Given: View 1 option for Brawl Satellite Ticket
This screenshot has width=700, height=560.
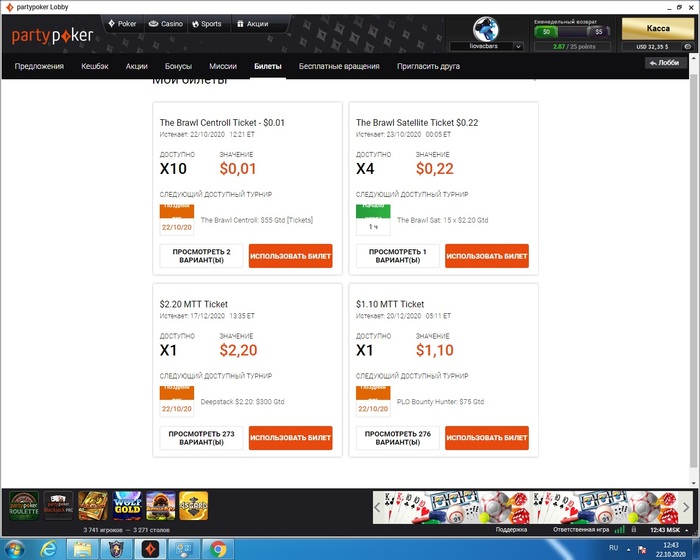Looking at the screenshot, I should point(398,256).
